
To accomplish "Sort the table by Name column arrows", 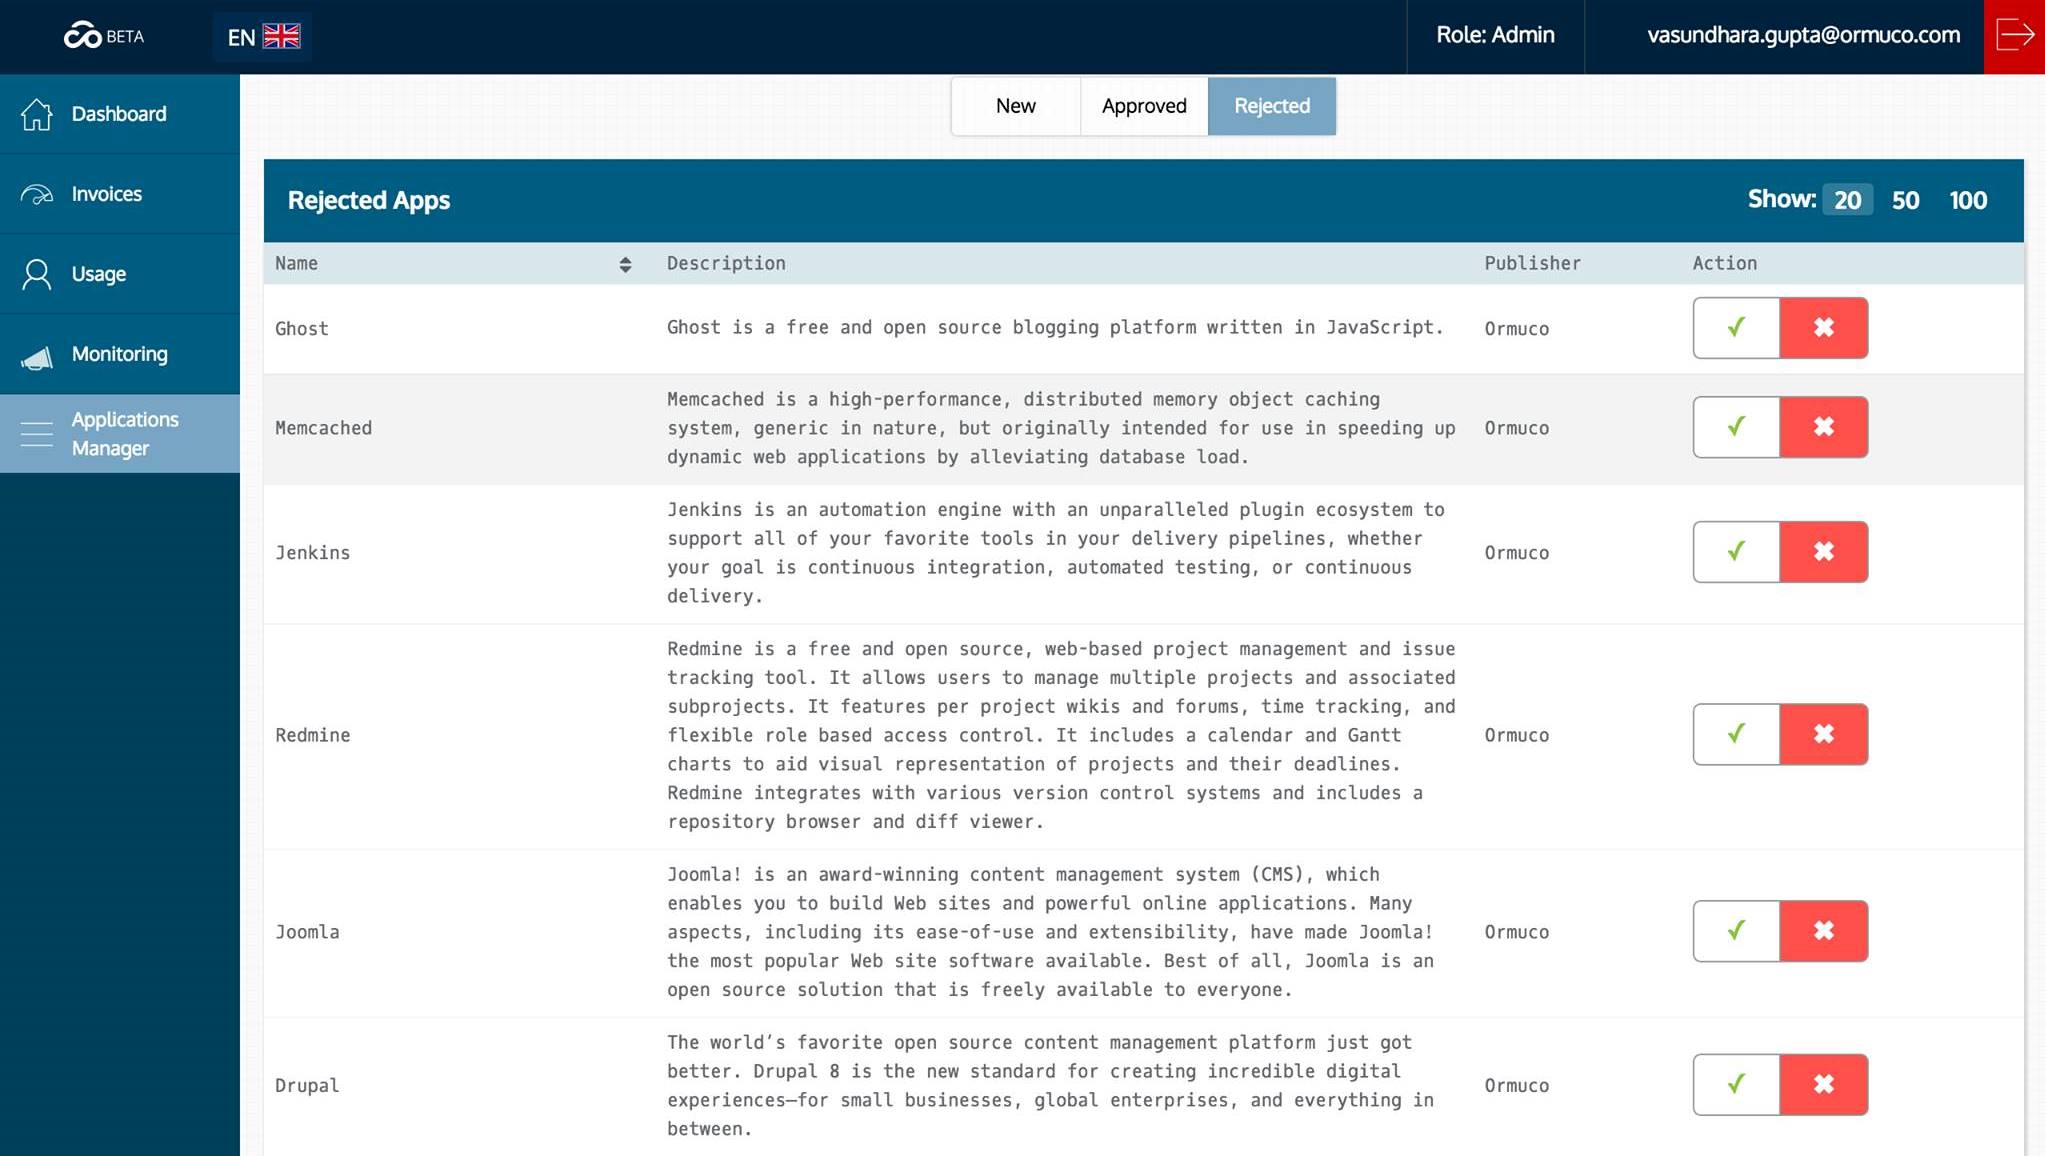I will coord(625,264).
